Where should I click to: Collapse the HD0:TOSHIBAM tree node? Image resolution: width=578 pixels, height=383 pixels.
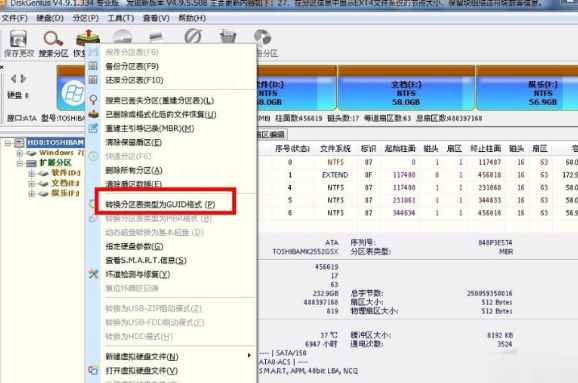8,143
